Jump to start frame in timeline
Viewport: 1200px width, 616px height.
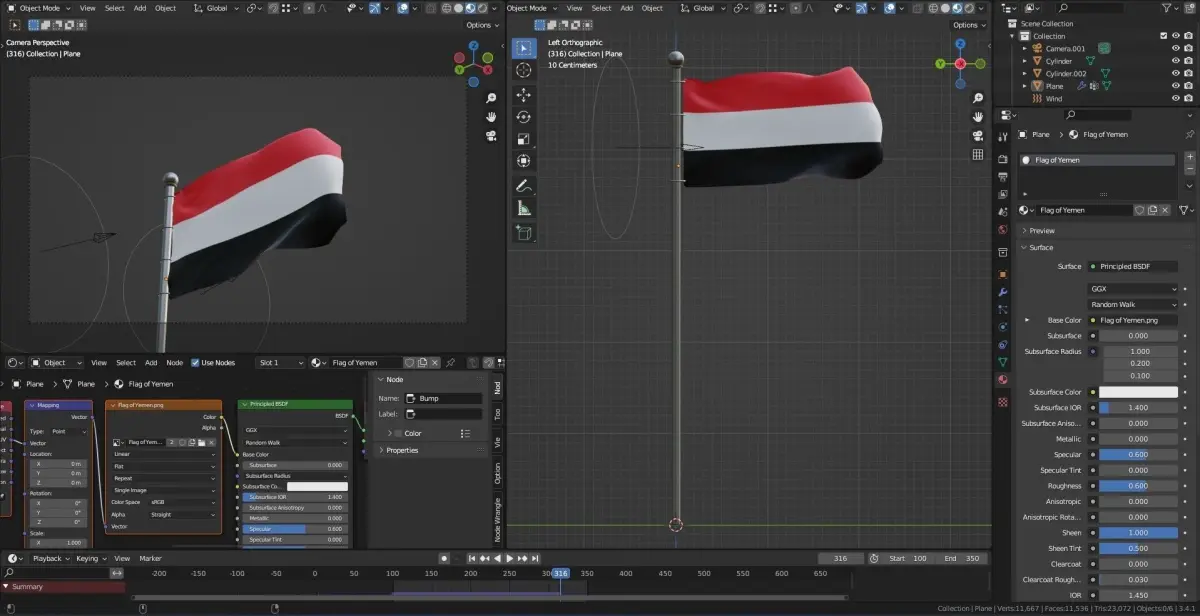tap(472, 558)
